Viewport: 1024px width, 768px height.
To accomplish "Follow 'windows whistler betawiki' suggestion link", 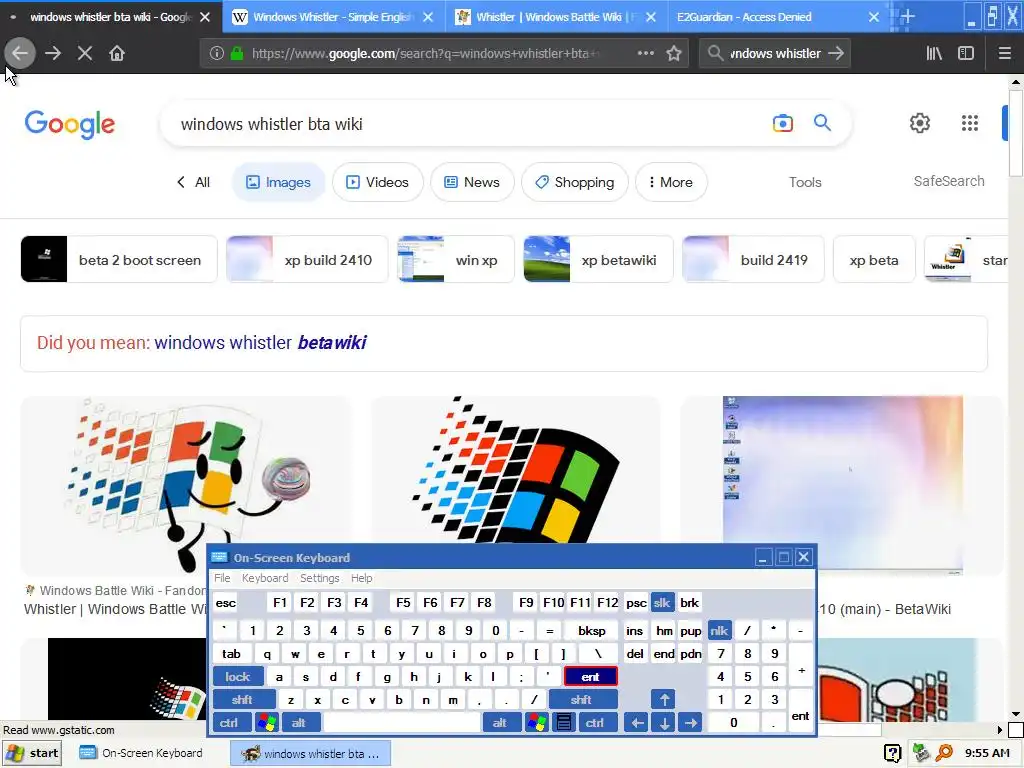I will click(x=260, y=342).
